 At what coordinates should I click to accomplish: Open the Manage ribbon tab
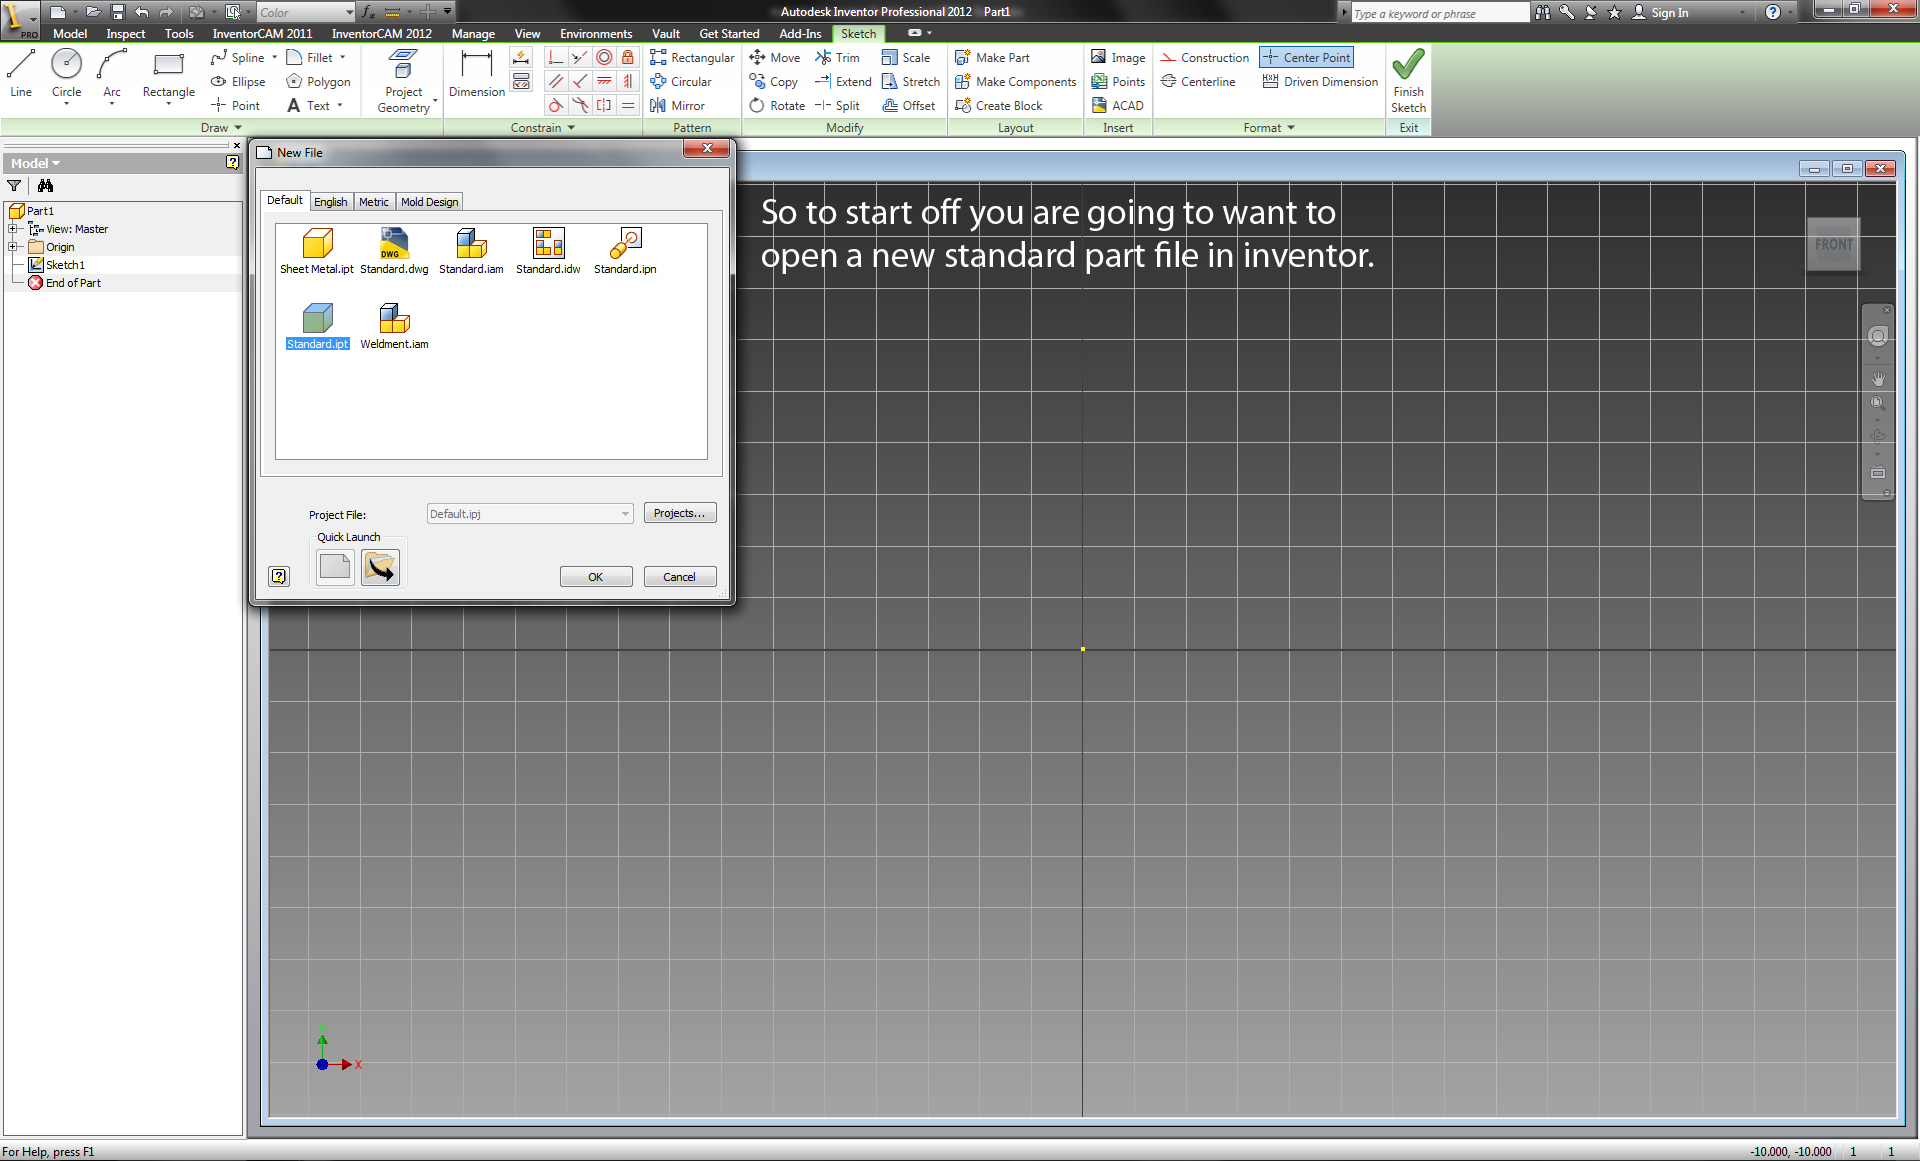click(x=473, y=34)
